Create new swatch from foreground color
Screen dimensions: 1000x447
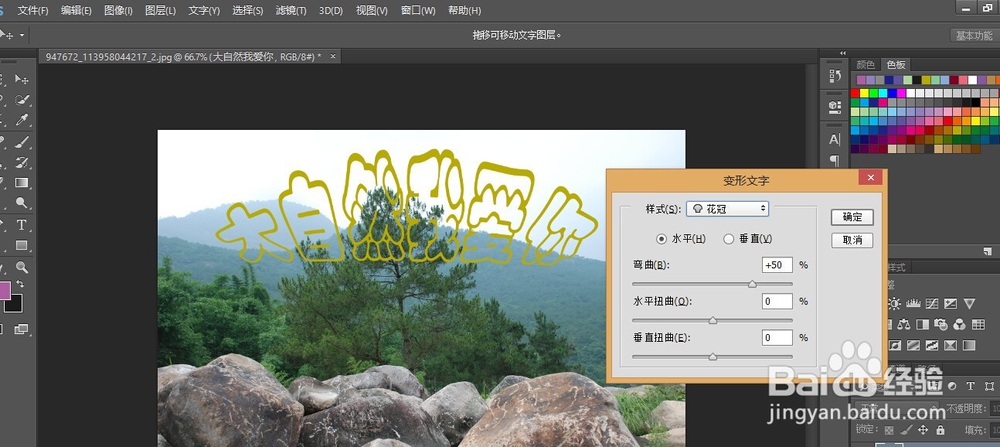click(987, 251)
